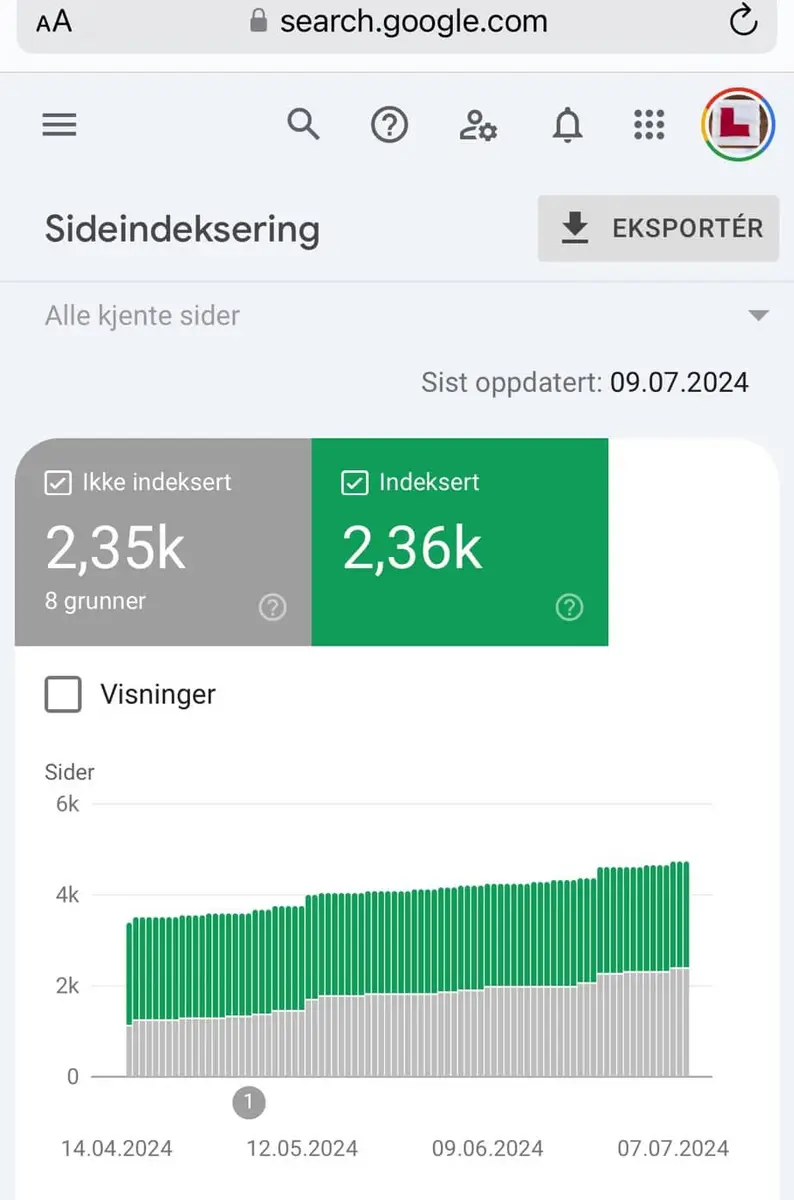
Task: Expand the Alle kjente sider dropdown
Action: click(759, 316)
